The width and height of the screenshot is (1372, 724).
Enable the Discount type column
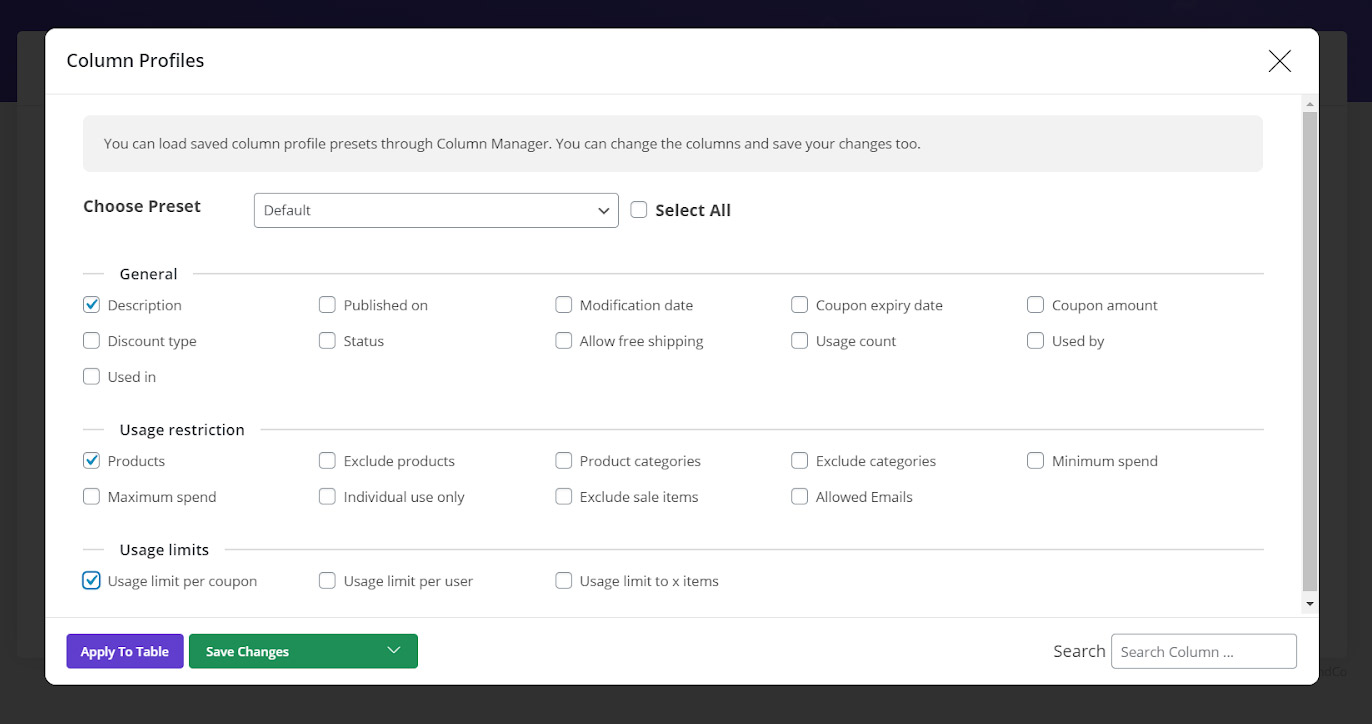[91, 341]
